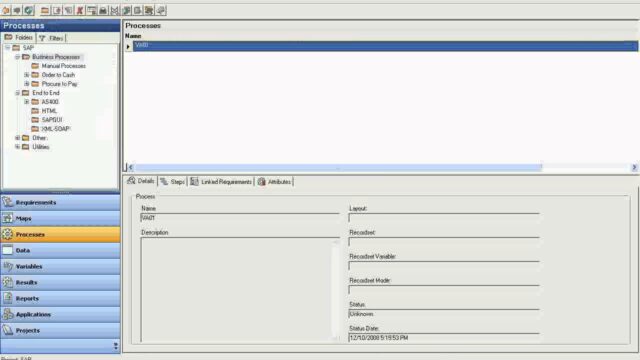The image size is (640, 360).
Task: Expand the Other folder
Action: (18, 138)
